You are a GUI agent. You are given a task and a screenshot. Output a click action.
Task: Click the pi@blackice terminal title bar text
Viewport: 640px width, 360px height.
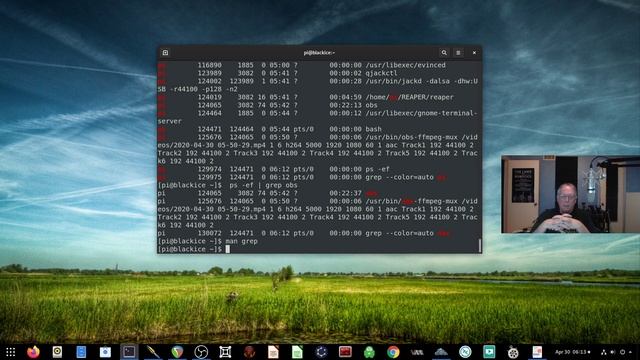(319, 53)
